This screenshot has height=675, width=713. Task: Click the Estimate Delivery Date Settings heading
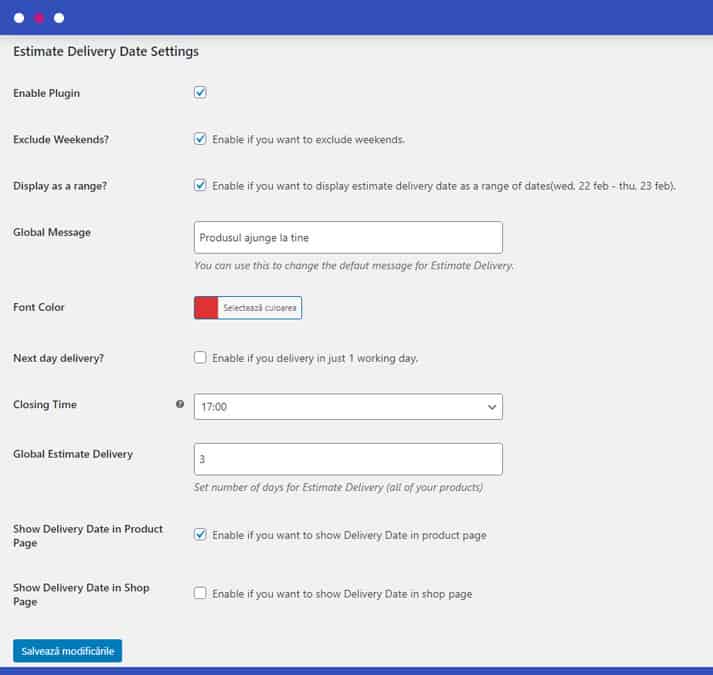click(x=106, y=51)
